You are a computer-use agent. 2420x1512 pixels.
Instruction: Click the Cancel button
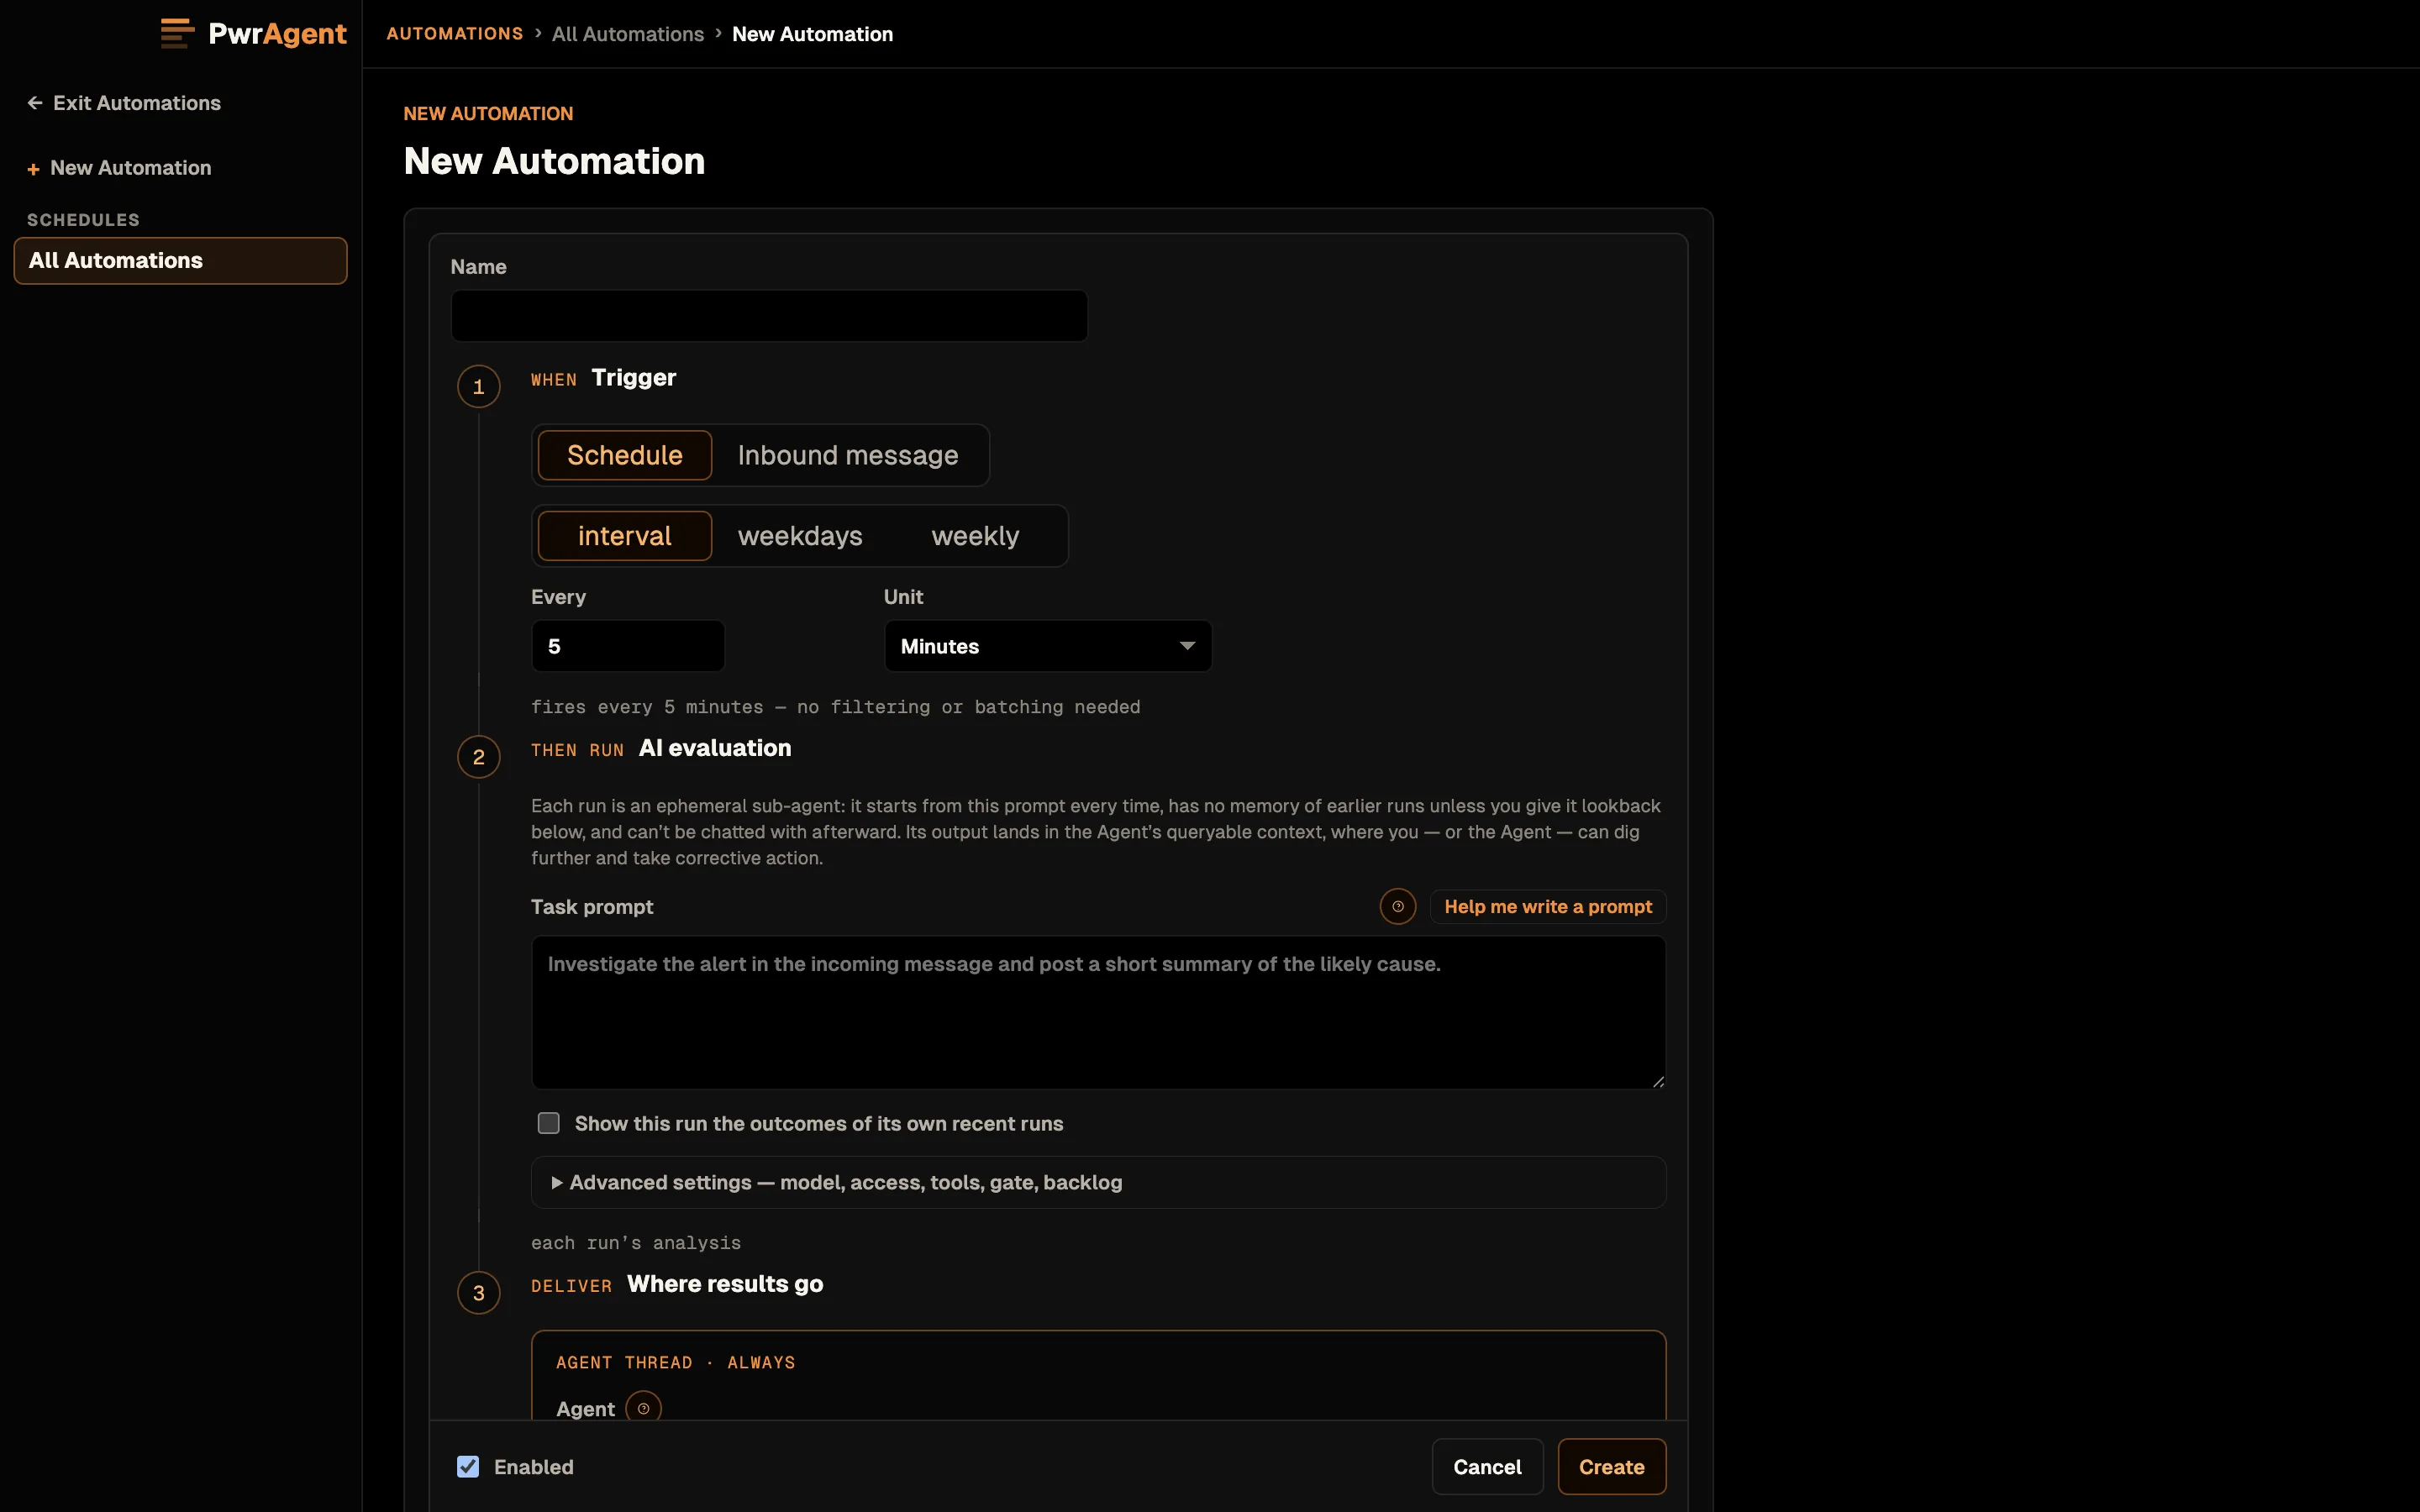click(x=1487, y=1467)
